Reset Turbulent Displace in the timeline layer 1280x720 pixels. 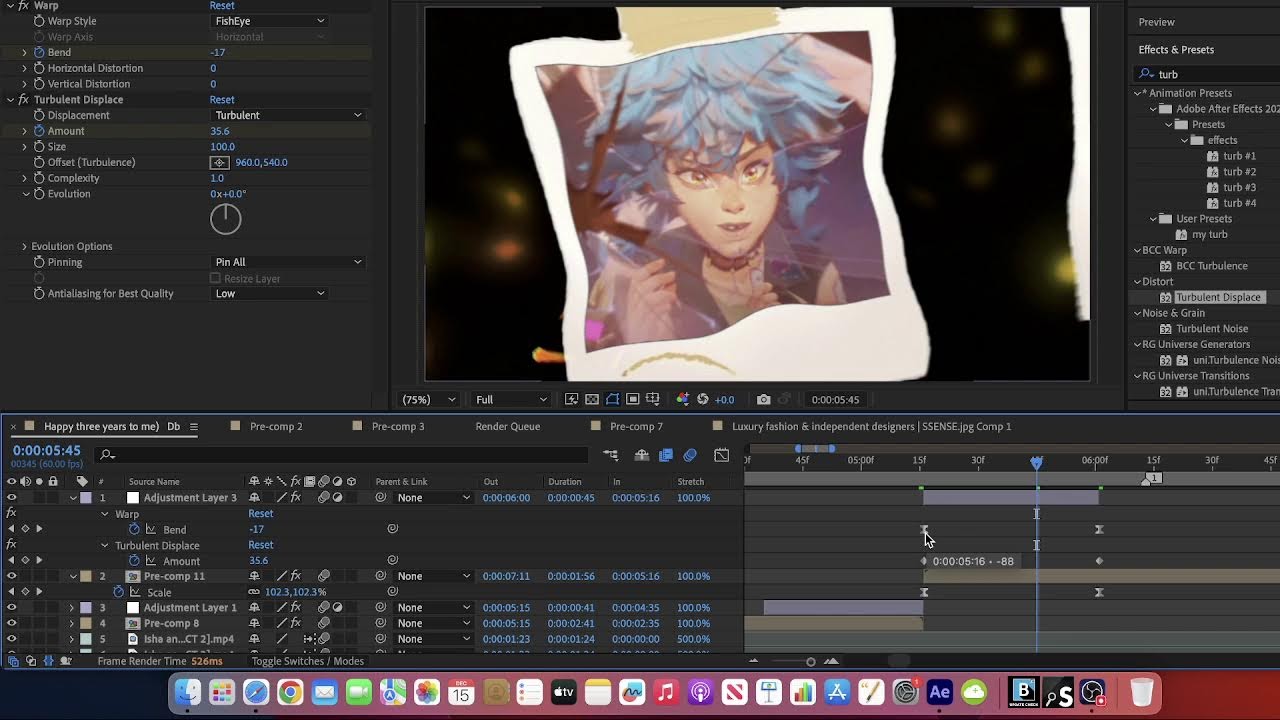pos(261,545)
